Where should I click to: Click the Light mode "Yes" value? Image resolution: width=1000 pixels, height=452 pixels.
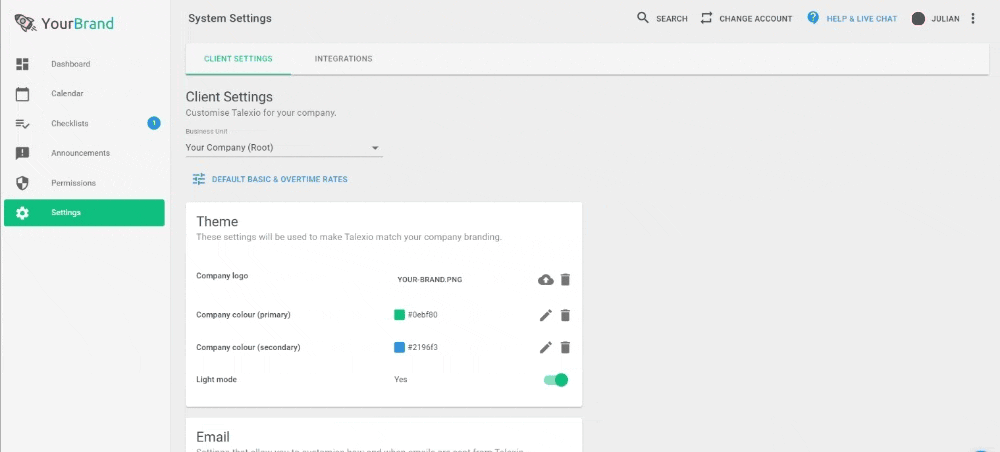click(x=401, y=379)
